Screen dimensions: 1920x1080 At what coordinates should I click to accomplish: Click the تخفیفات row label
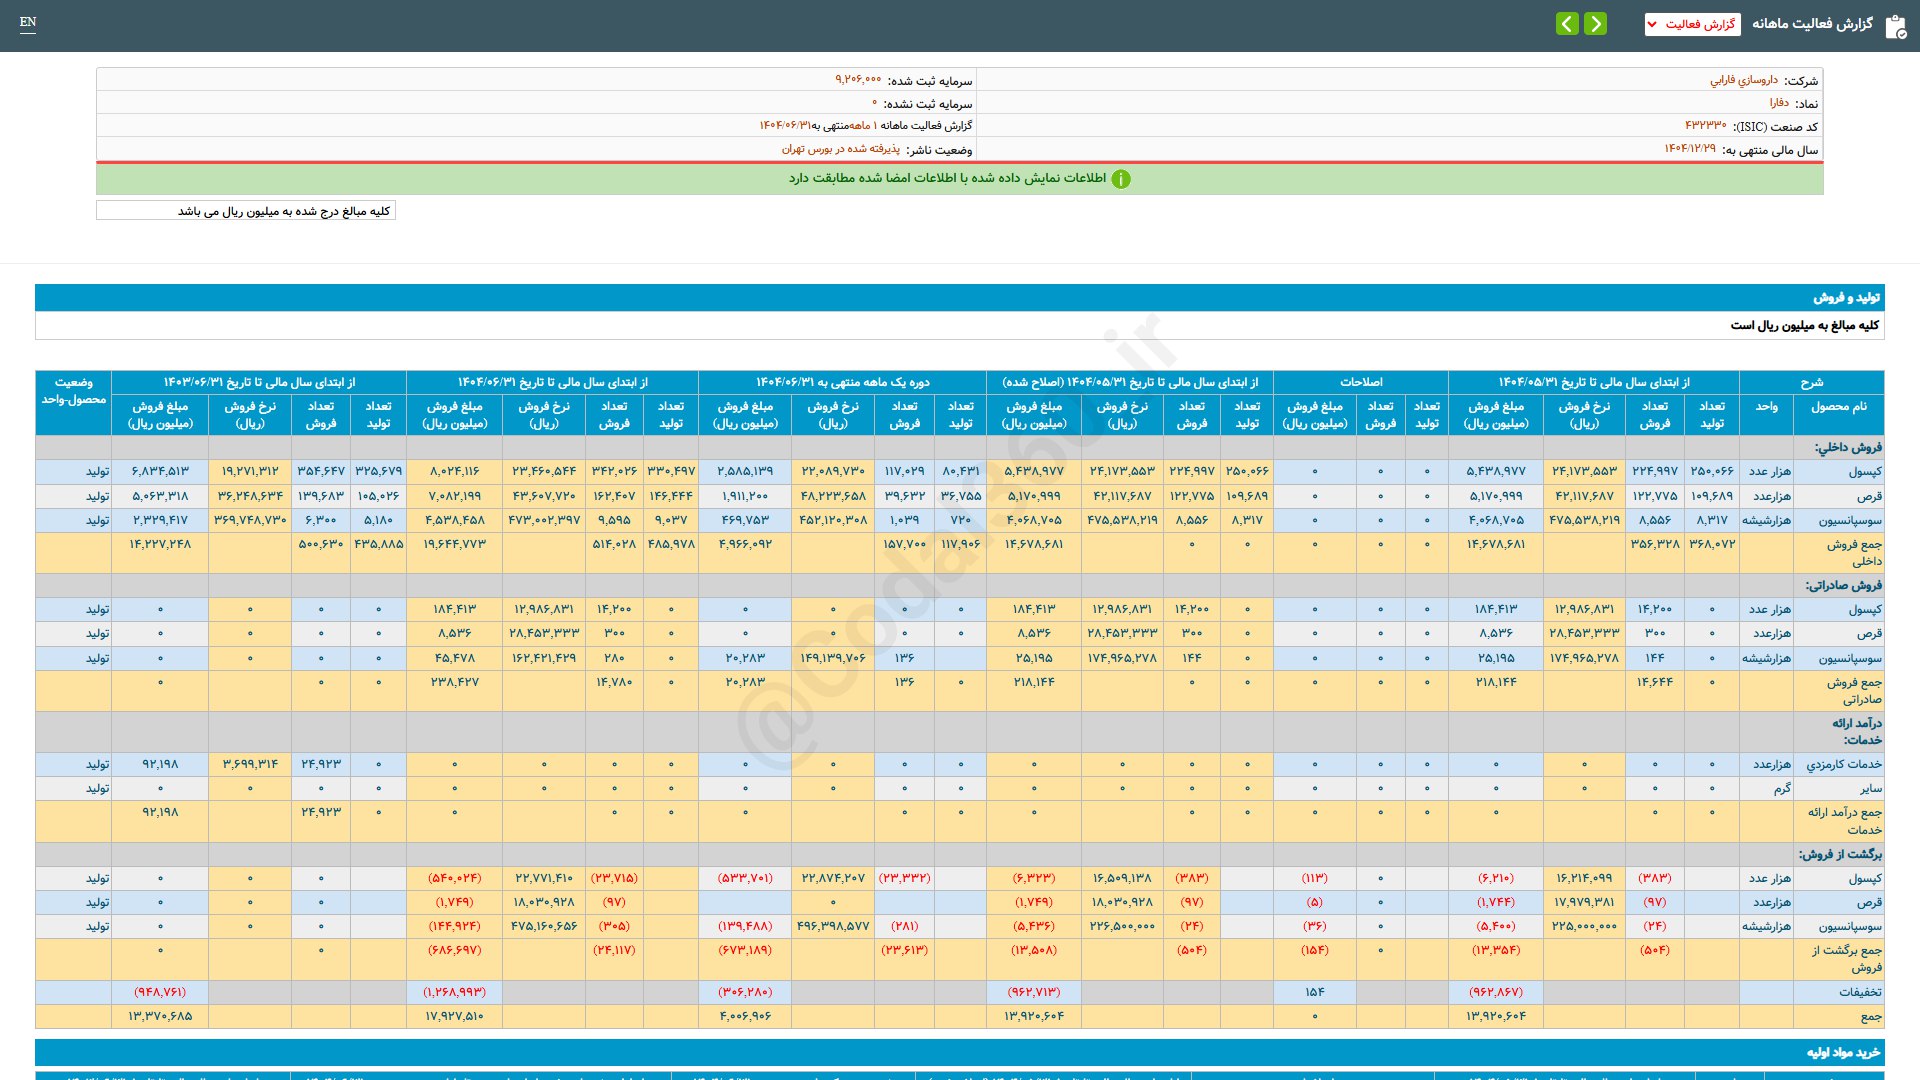pyautogui.click(x=1859, y=992)
